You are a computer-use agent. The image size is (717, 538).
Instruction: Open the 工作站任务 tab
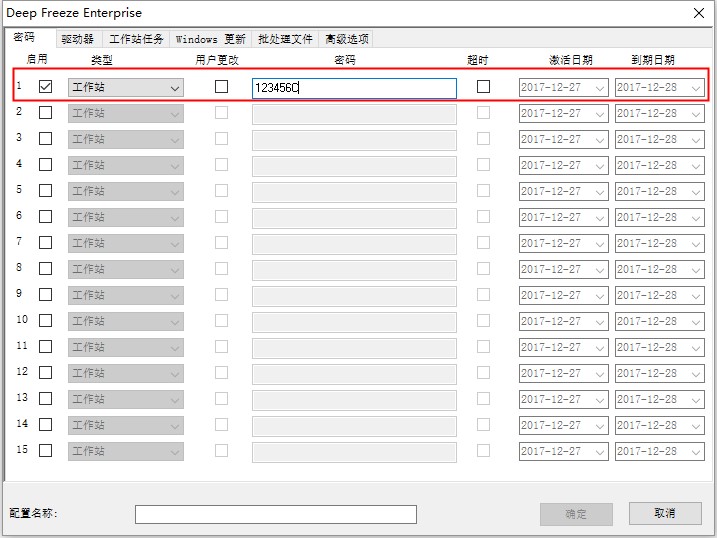[x=136, y=39]
